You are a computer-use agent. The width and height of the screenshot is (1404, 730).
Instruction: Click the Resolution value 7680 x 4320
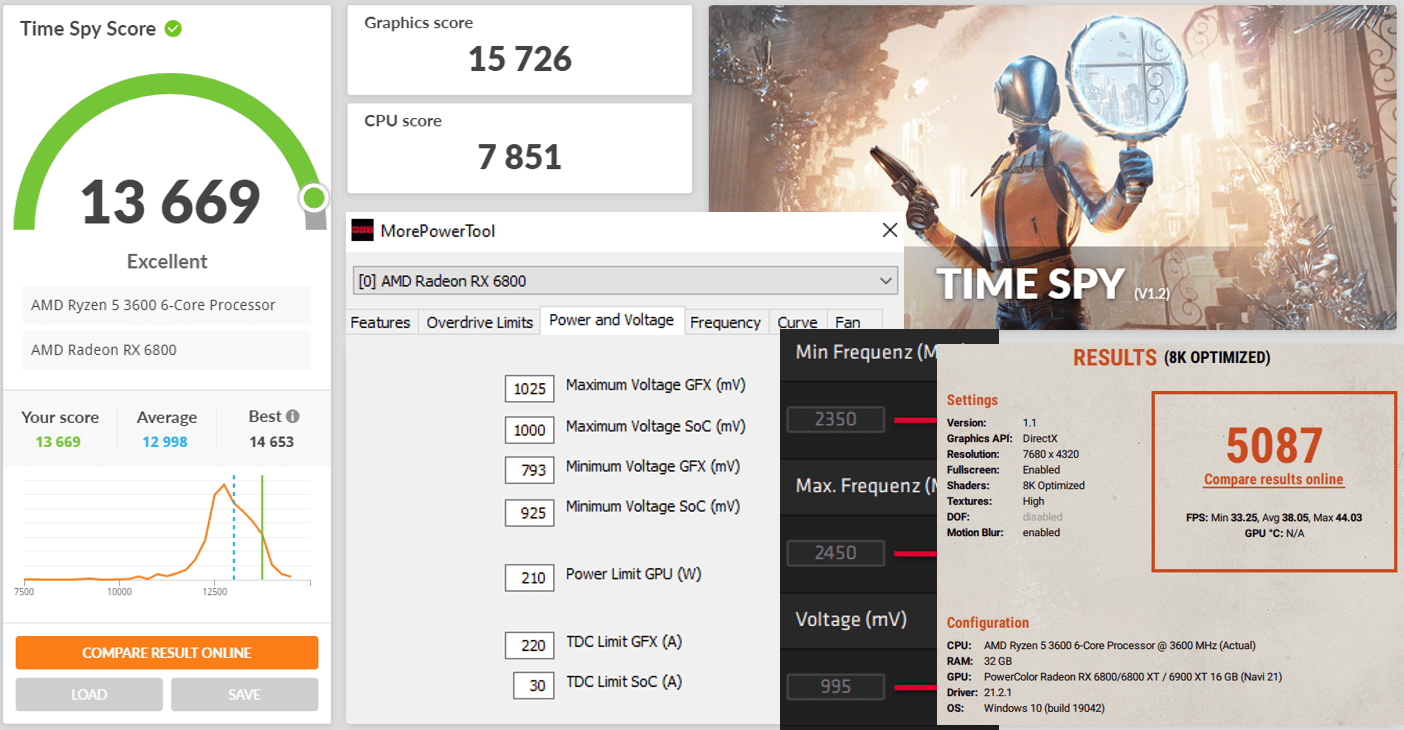(x=1051, y=454)
